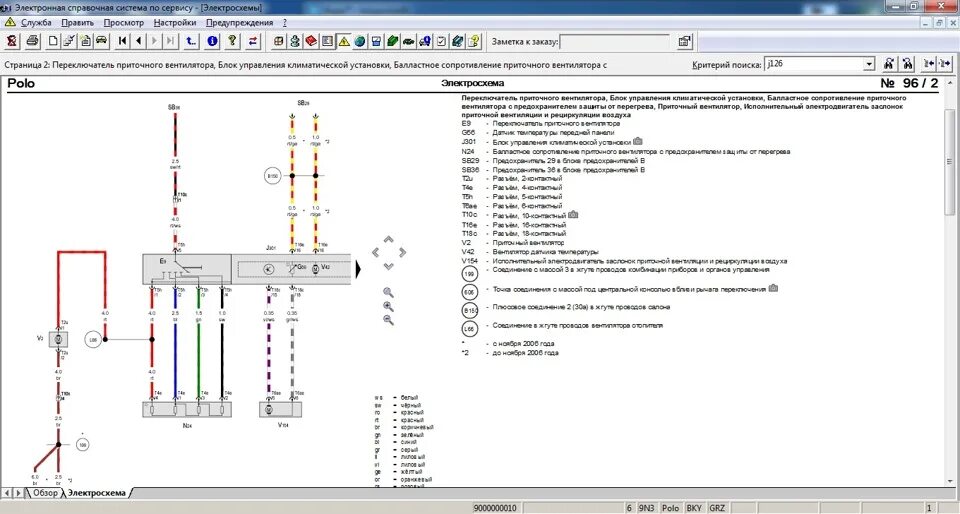
Task: Open the Предупреждения menu
Action: 239,23
